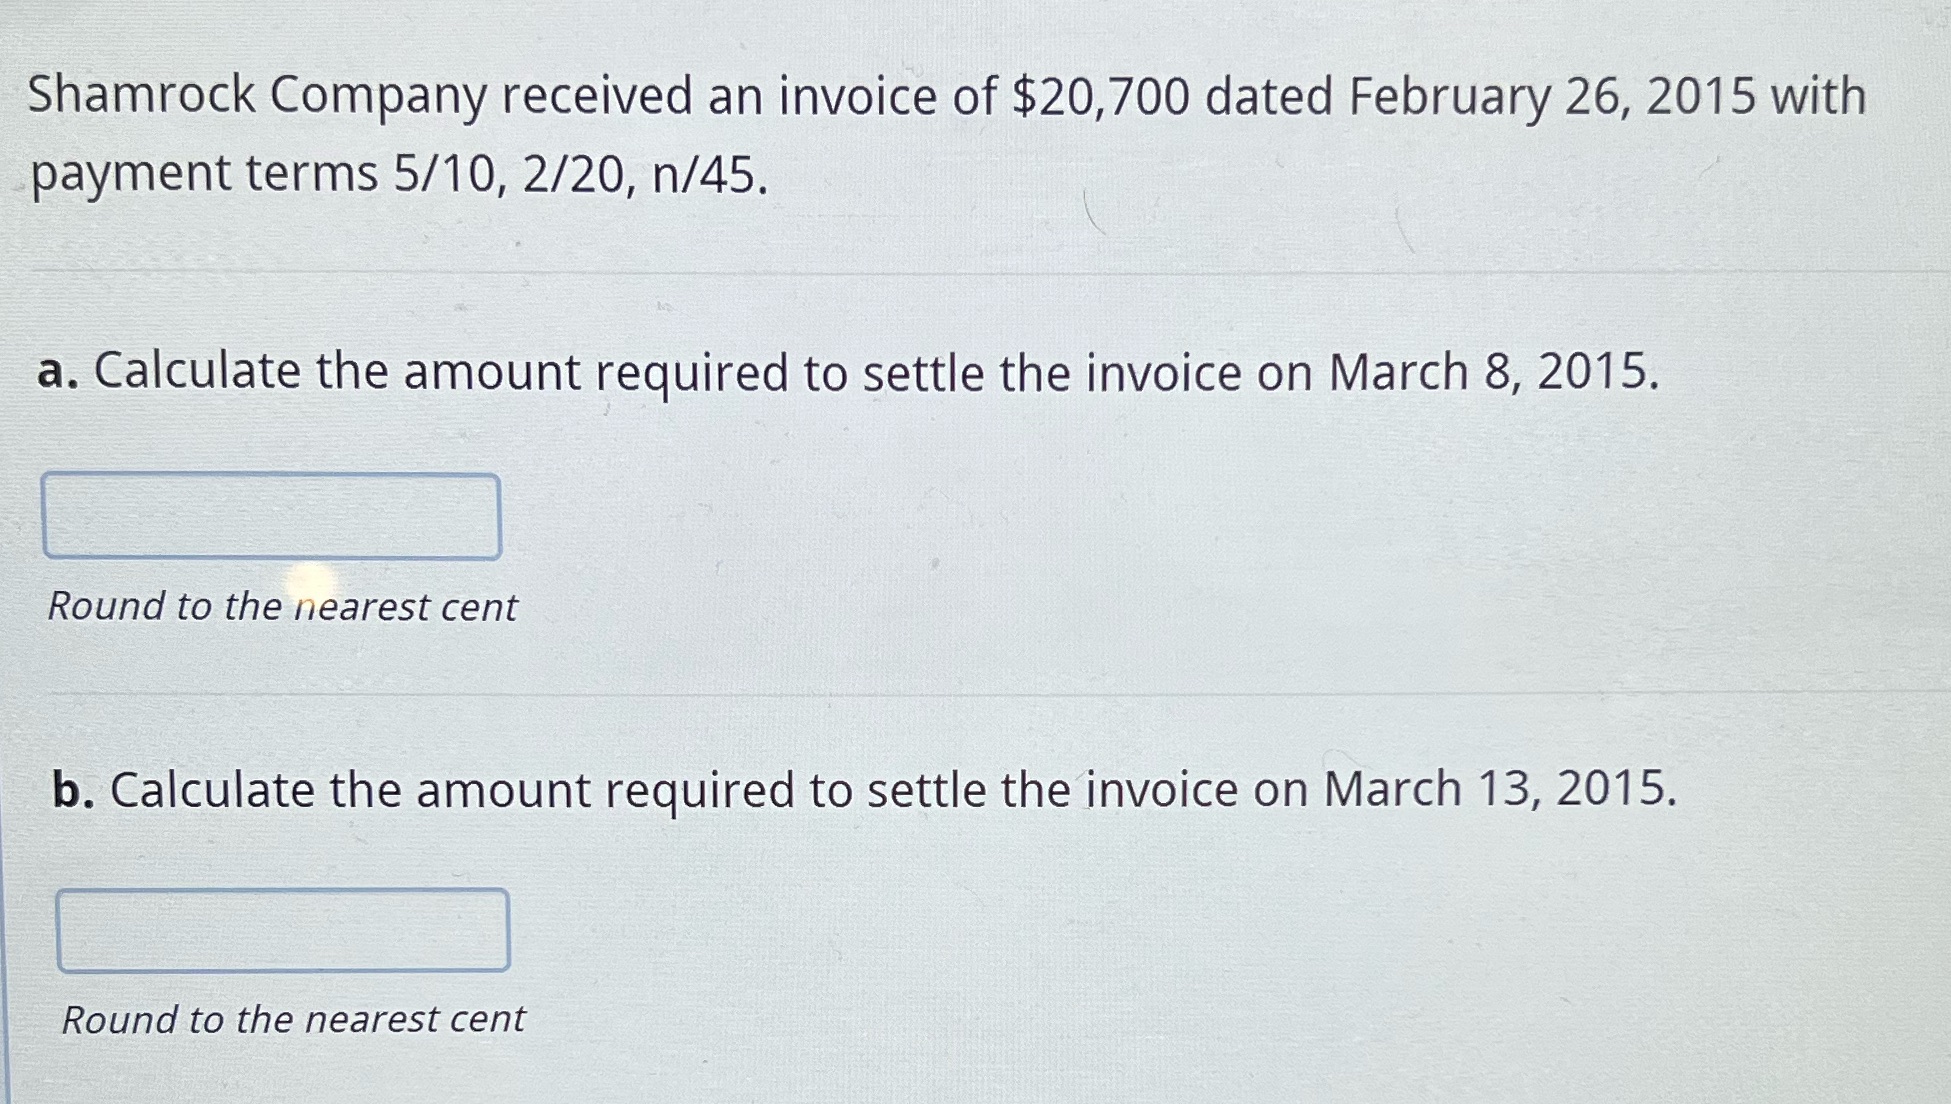Click the '$20,700' invoice amount text
This screenshot has height=1104, width=1951.
pyautogui.click(x=1101, y=97)
